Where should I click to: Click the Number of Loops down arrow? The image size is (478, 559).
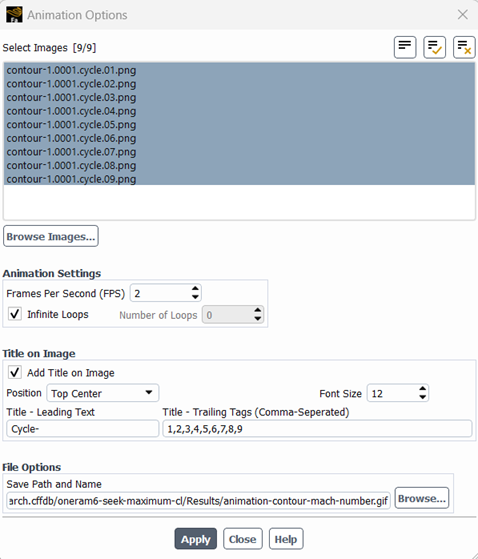tap(258, 319)
